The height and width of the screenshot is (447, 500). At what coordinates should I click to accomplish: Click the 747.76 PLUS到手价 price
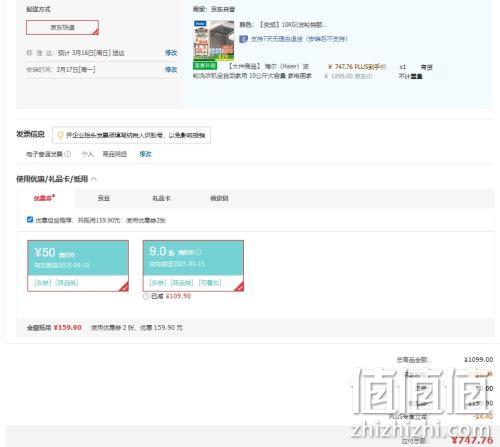(357, 67)
